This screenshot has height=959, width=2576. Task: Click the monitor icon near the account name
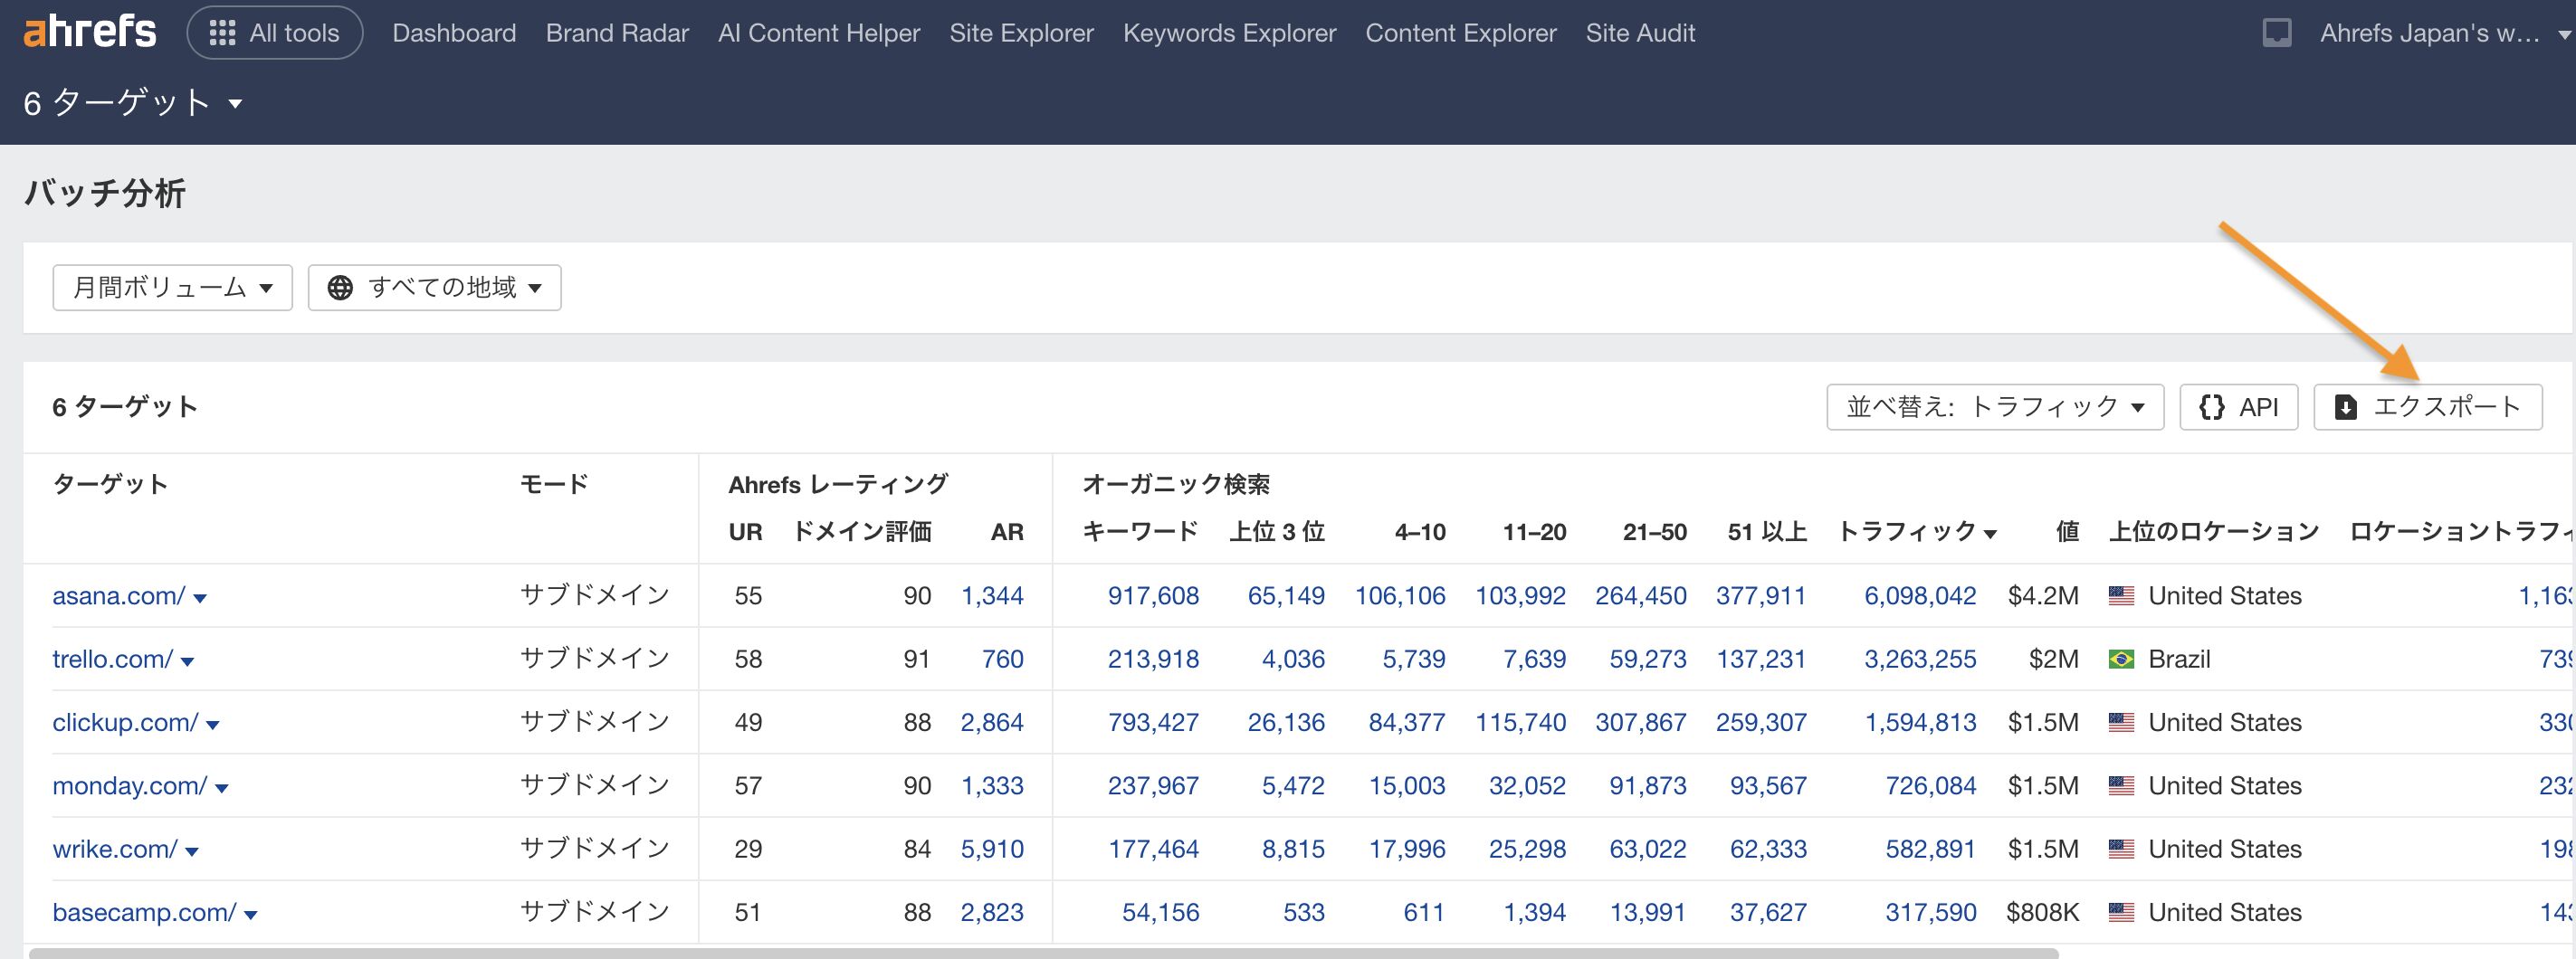pyautogui.click(x=2277, y=31)
